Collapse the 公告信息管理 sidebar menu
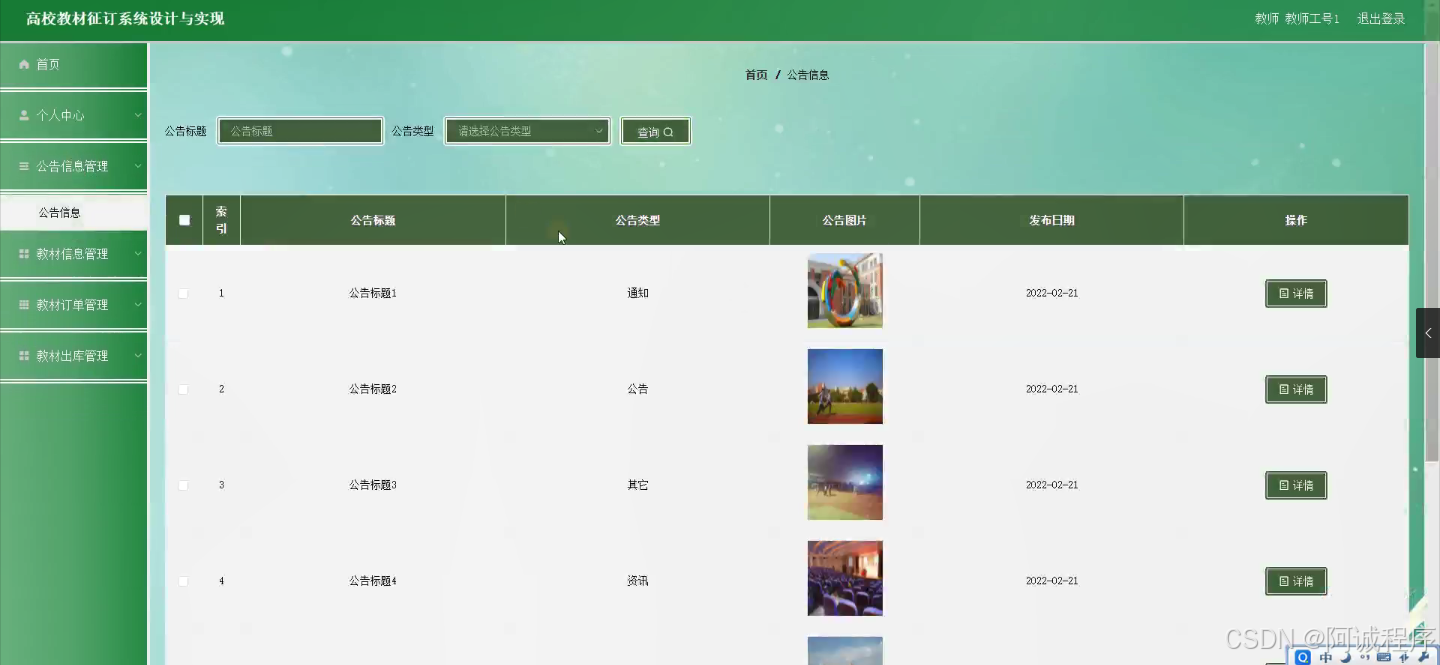The width and height of the screenshot is (1440, 665). 73,166
